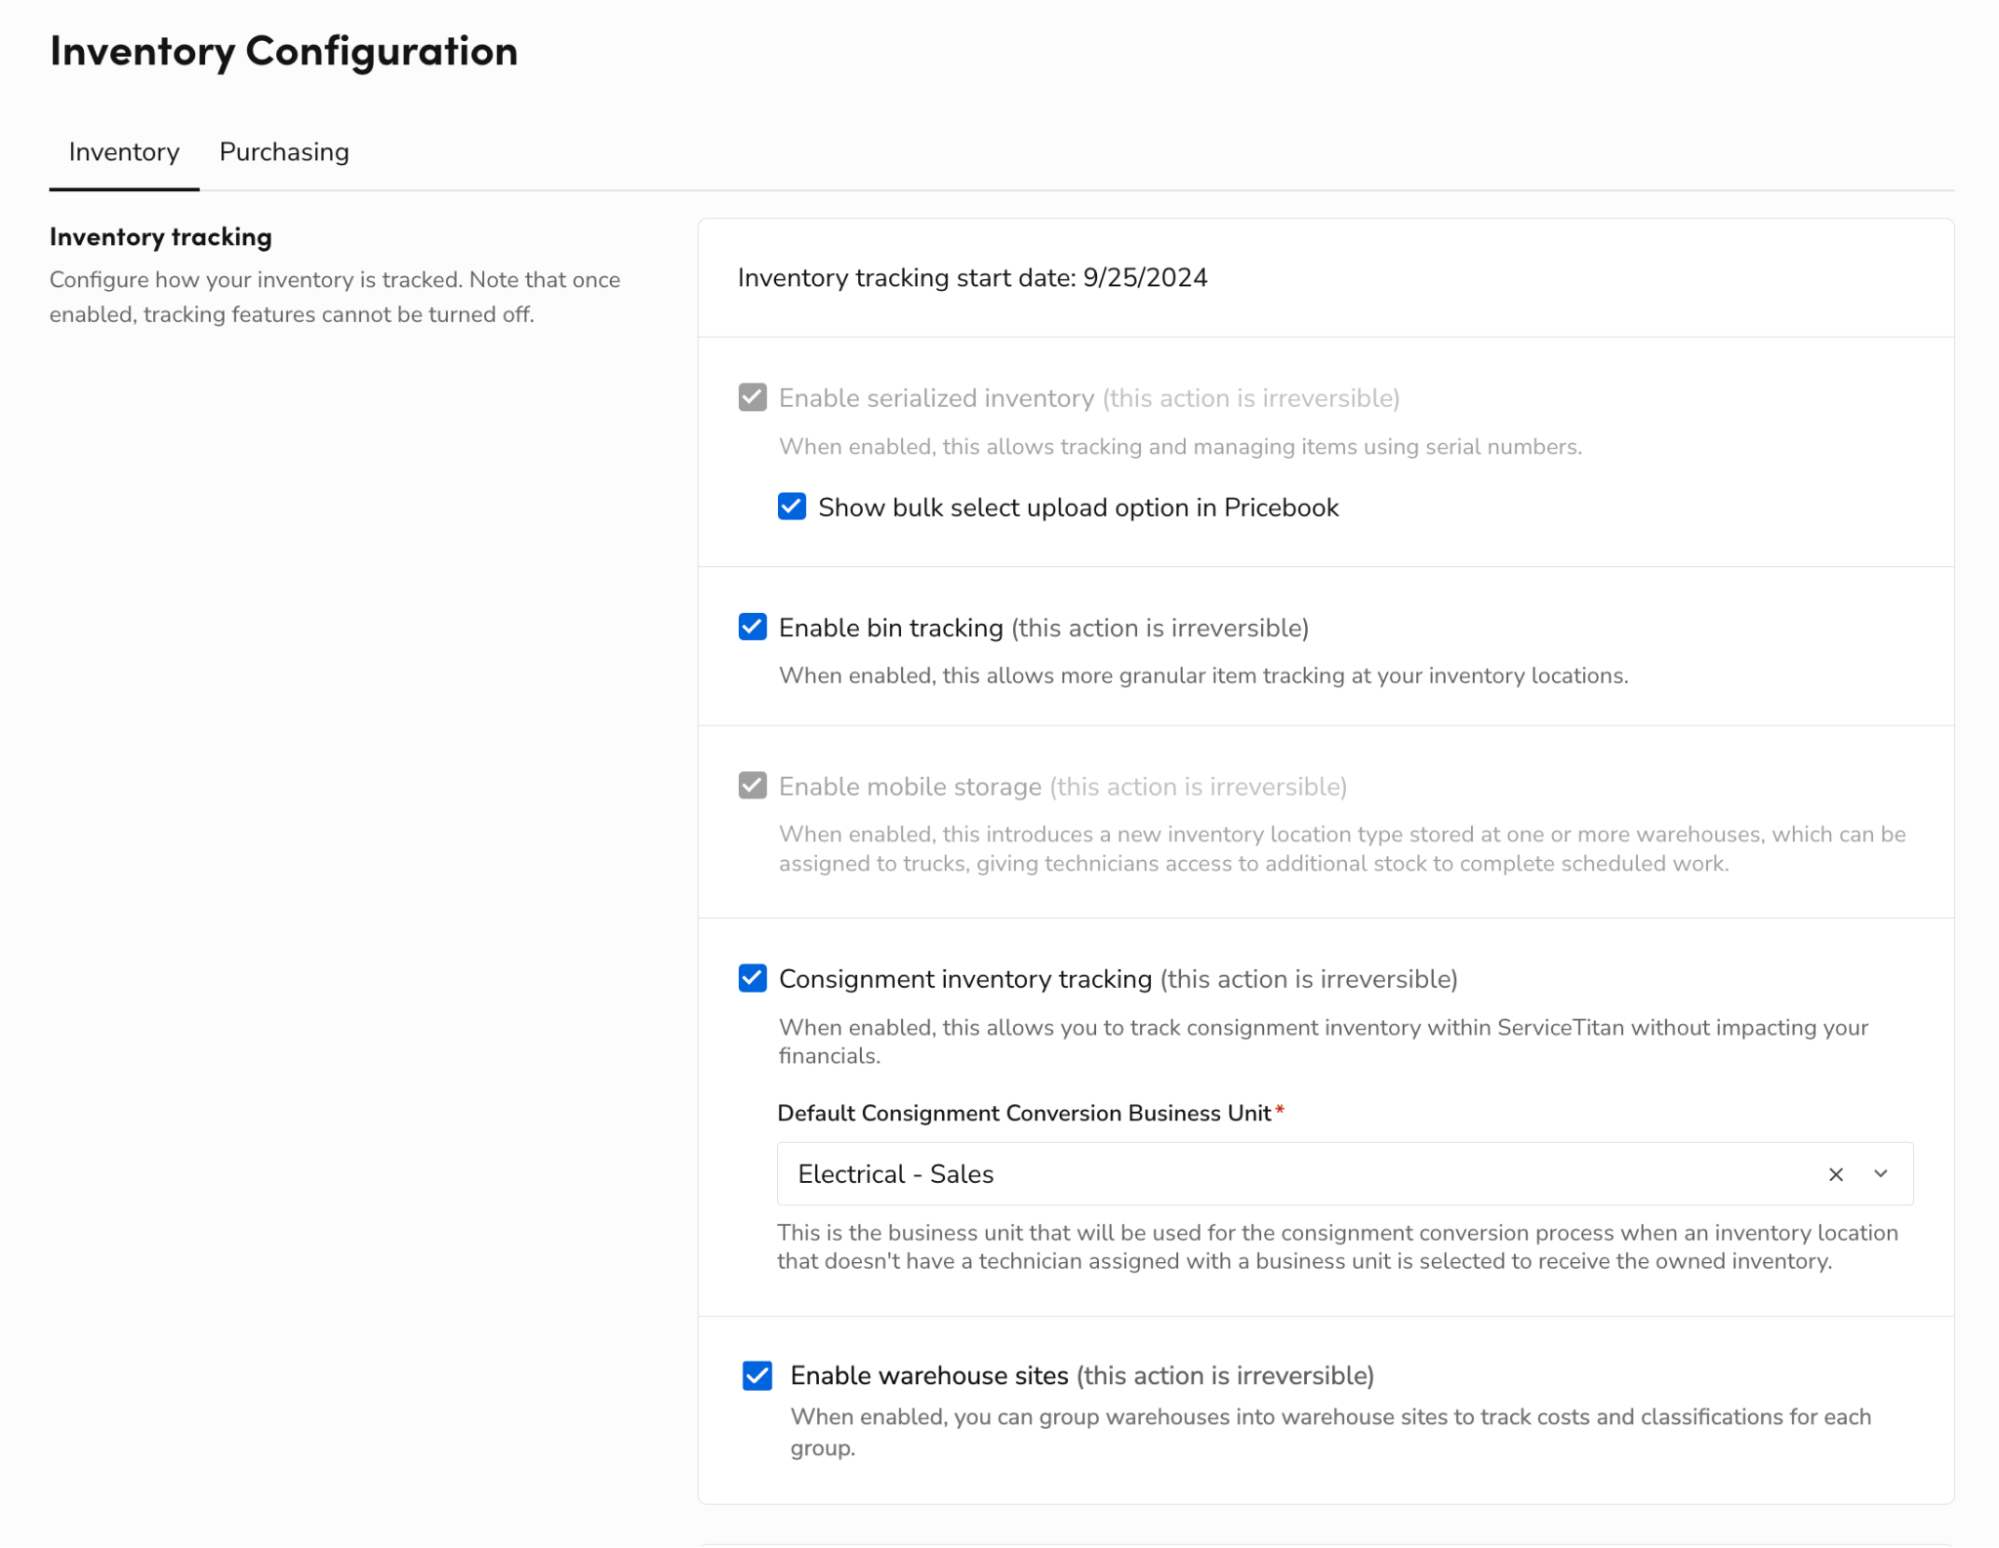Click the 'Consignment inventory tracking' label text
1999x1548 pixels.
965,979
